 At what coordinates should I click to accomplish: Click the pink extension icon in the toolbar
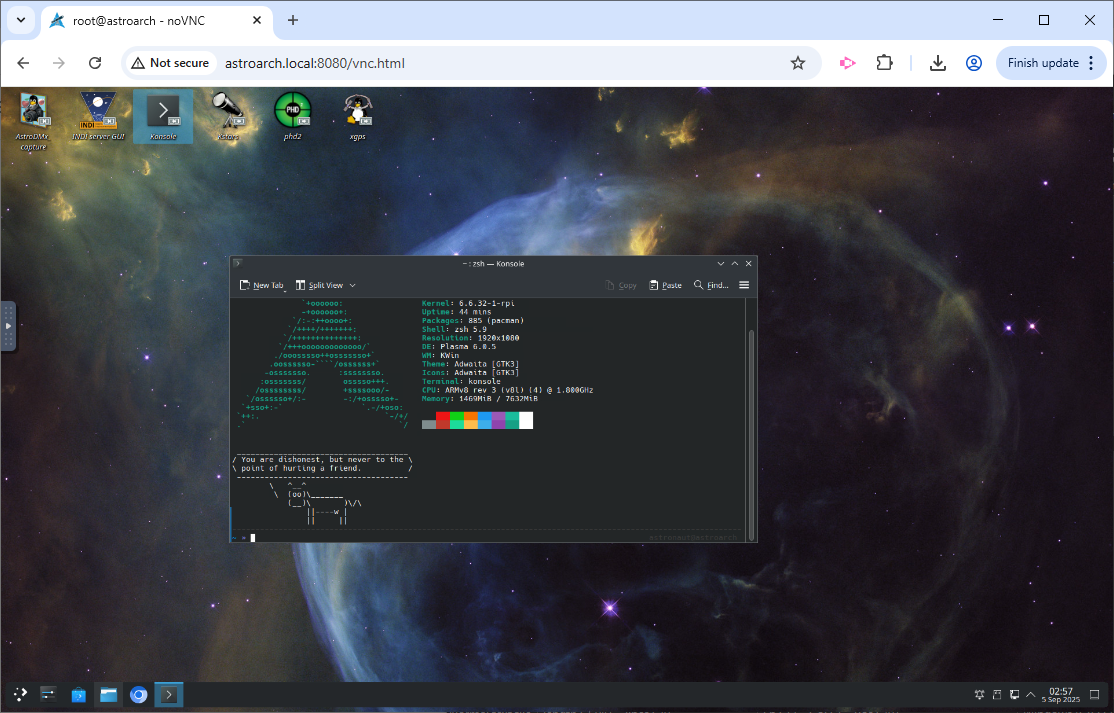847,63
